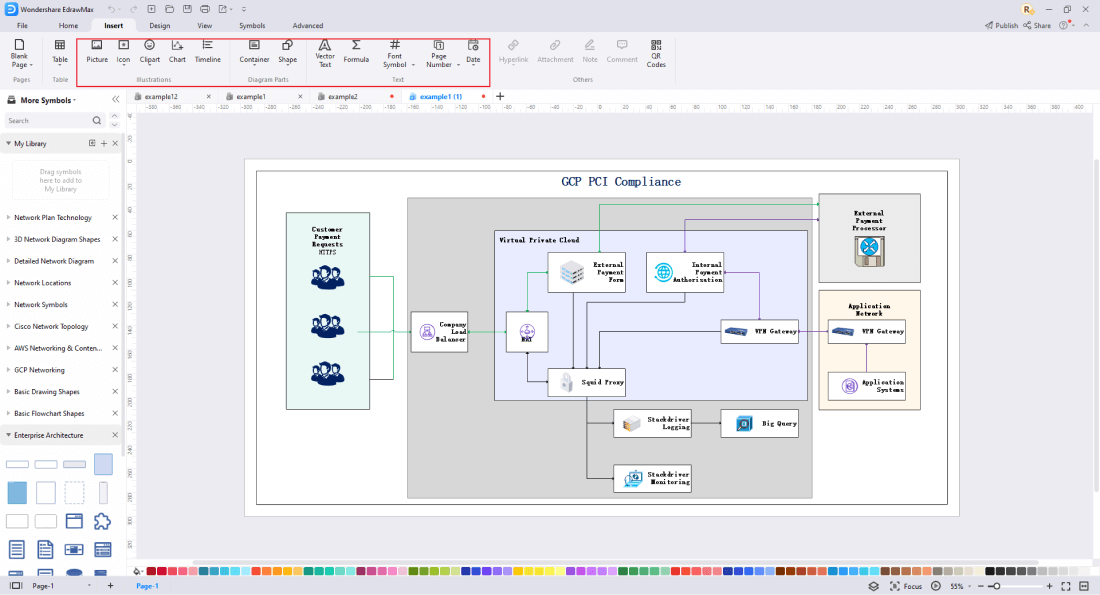Viewport: 1100px width, 595px height.
Task: Save the document from the title bar
Action: (187, 9)
